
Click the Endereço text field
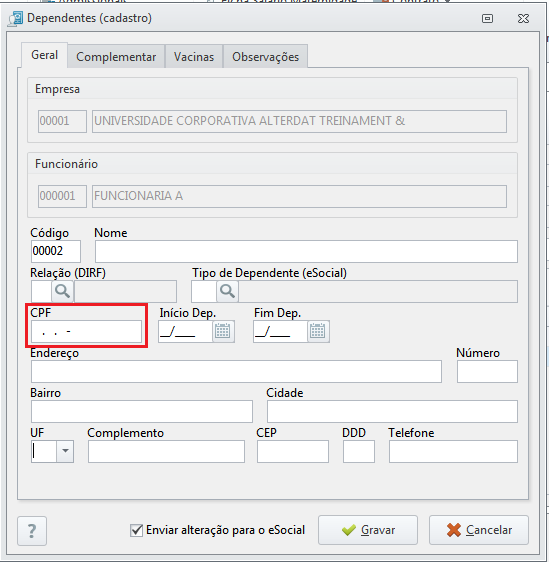click(x=236, y=372)
